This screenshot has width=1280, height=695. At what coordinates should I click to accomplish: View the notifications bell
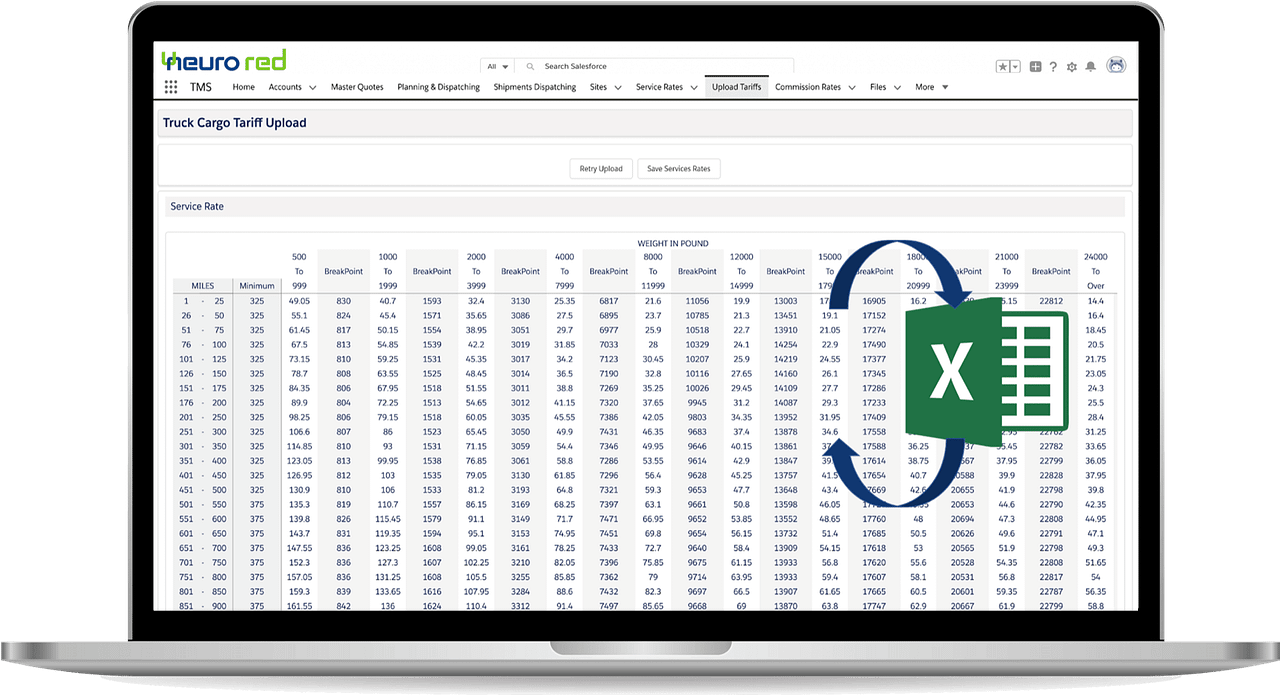pyautogui.click(x=1091, y=67)
